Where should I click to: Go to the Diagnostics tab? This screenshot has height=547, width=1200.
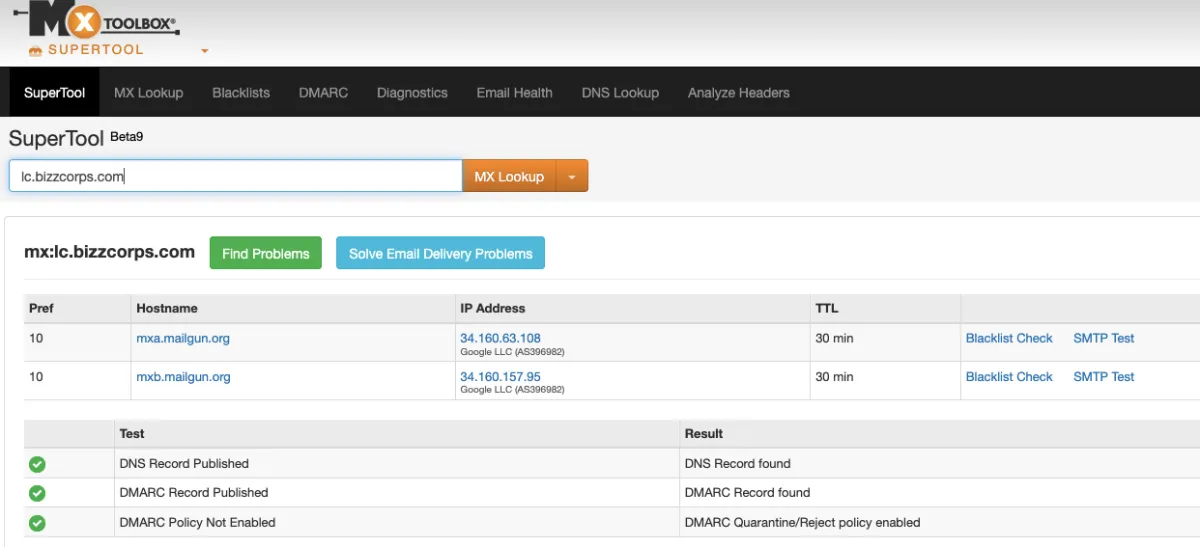click(x=412, y=92)
